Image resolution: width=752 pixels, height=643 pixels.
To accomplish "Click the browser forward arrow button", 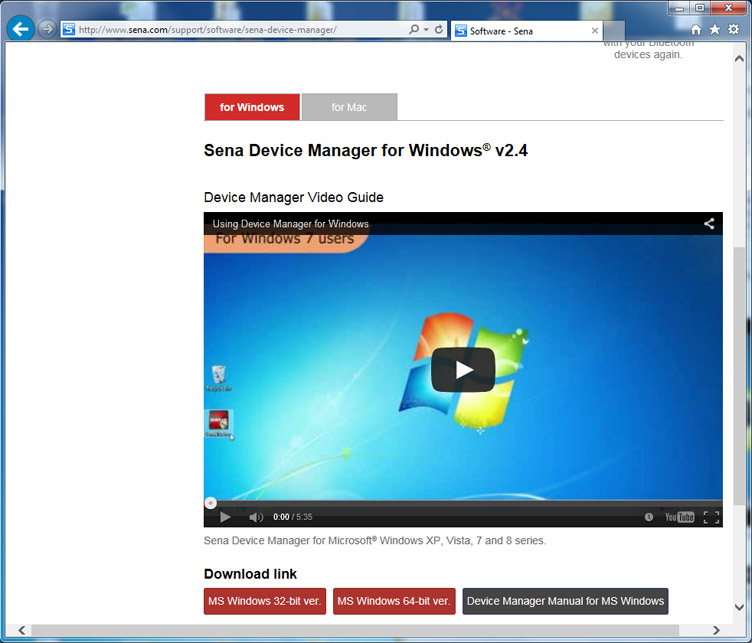I will 47,29.
